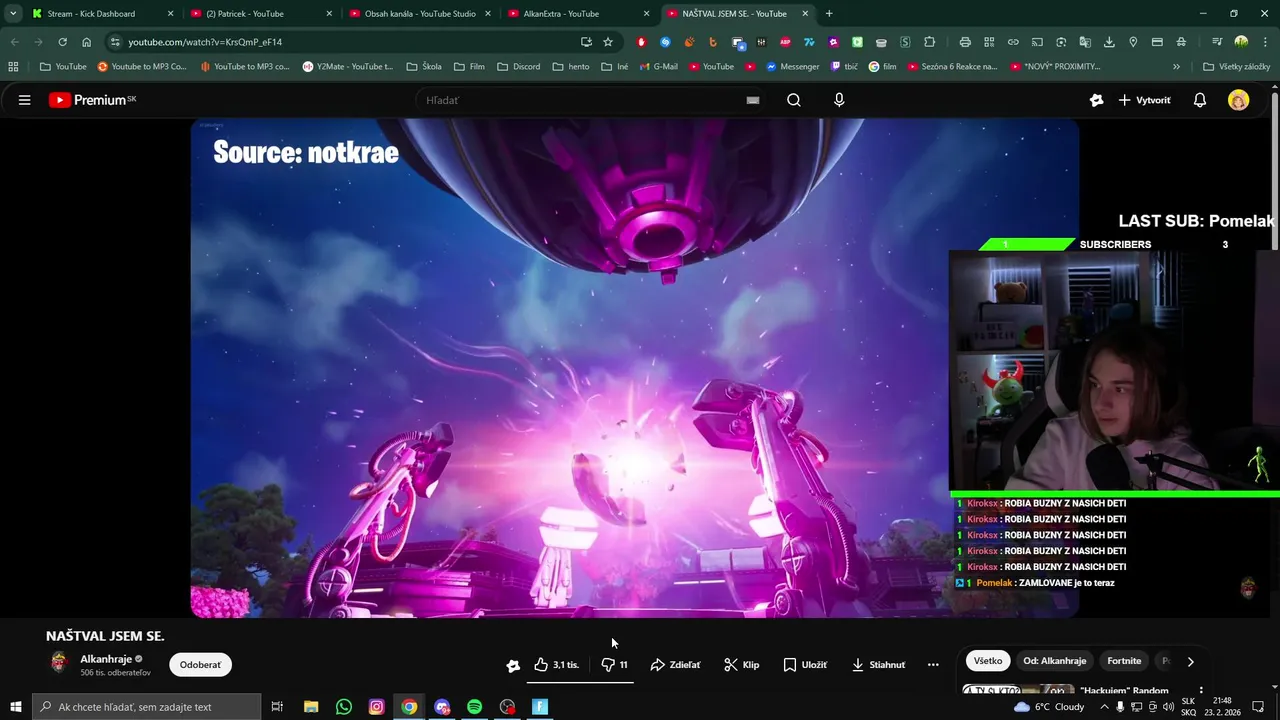Screen dimensions: 1280x720
Task: Click the YouTube search magnifier button
Action: (794, 100)
